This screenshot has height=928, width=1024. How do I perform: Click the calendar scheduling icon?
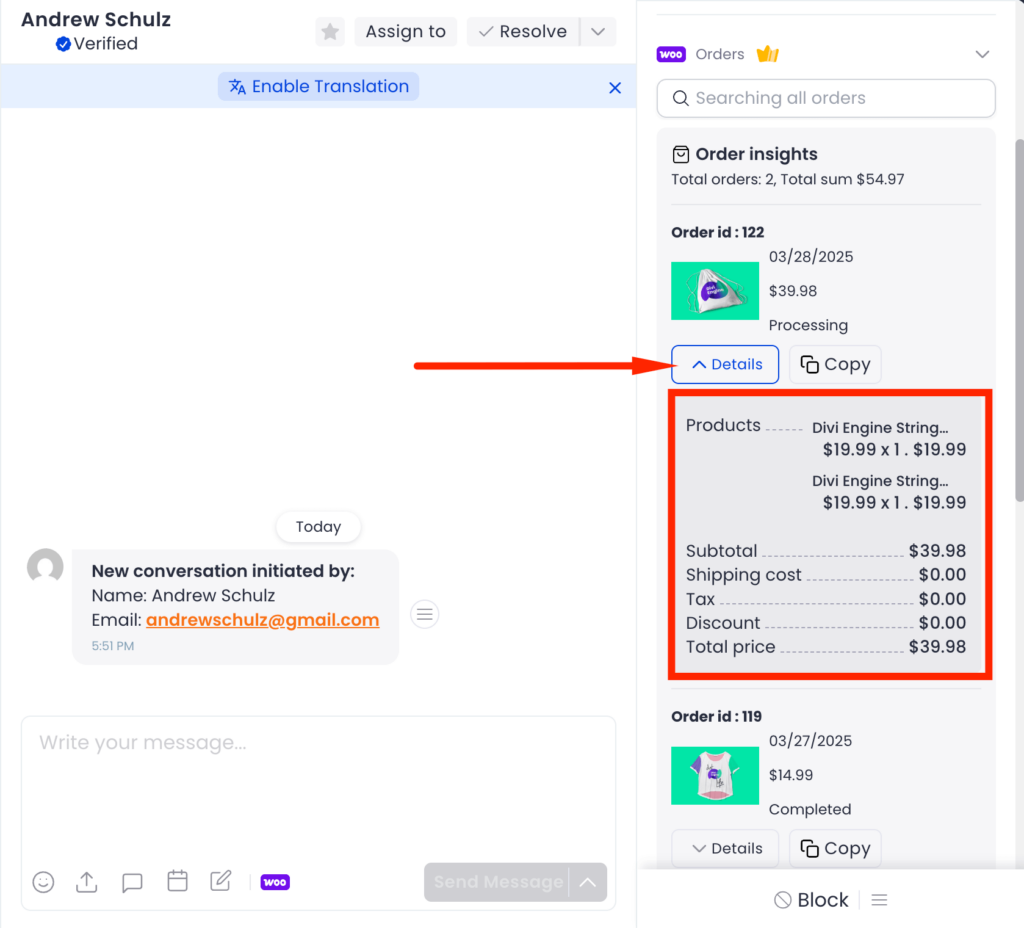177,881
